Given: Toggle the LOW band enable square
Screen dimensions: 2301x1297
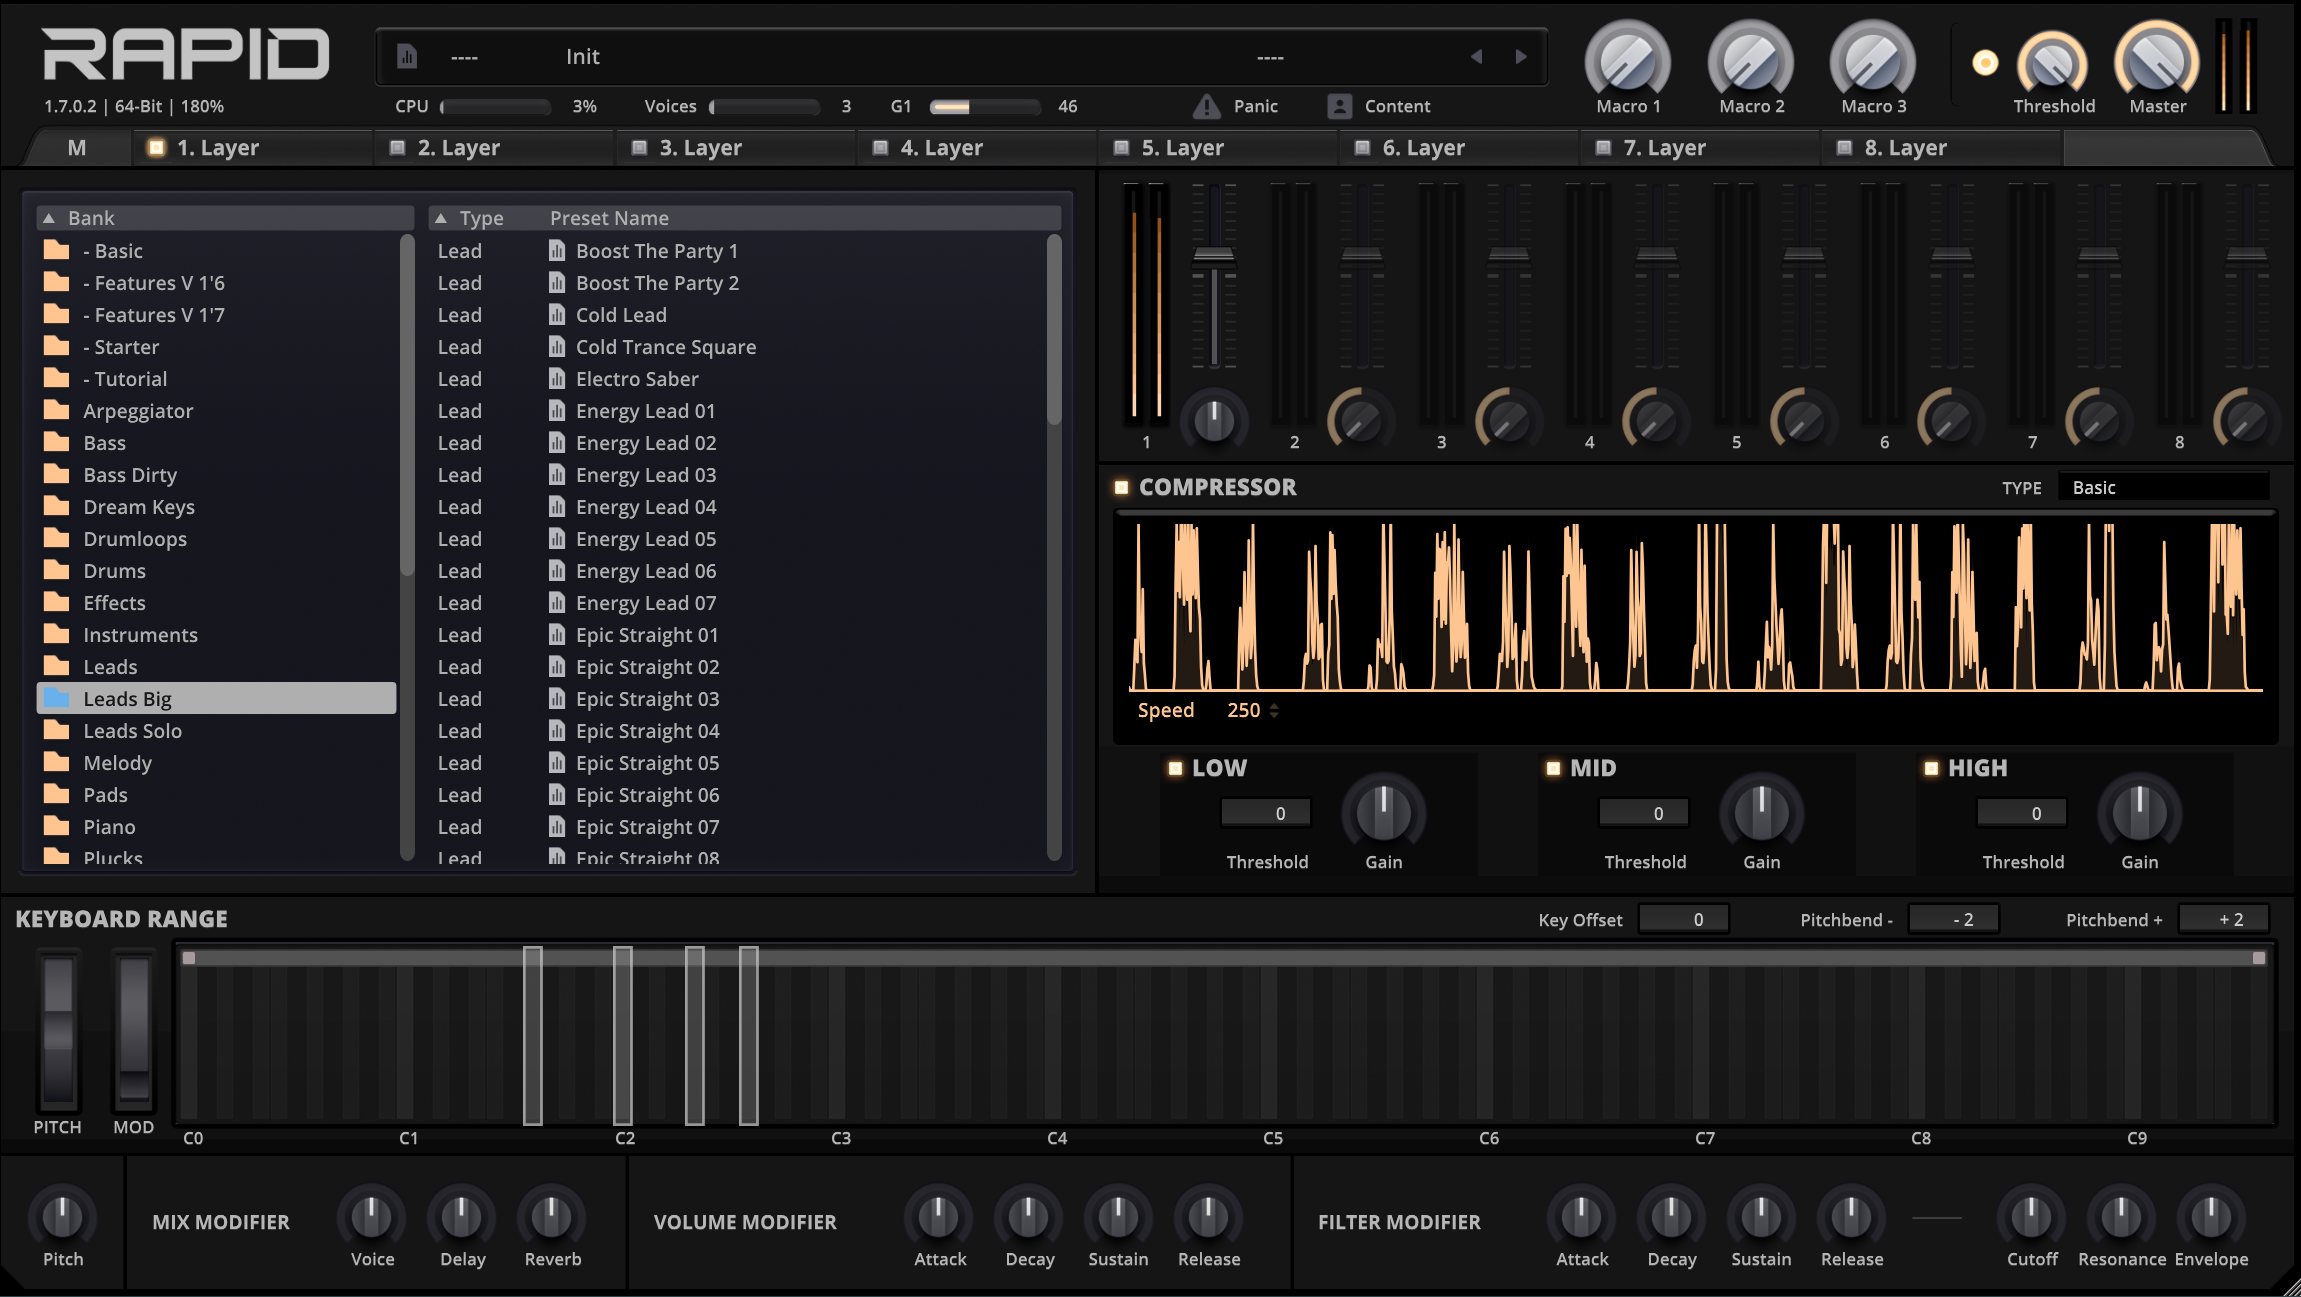Looking at the screenshot, I should (x=1175, y=768).
